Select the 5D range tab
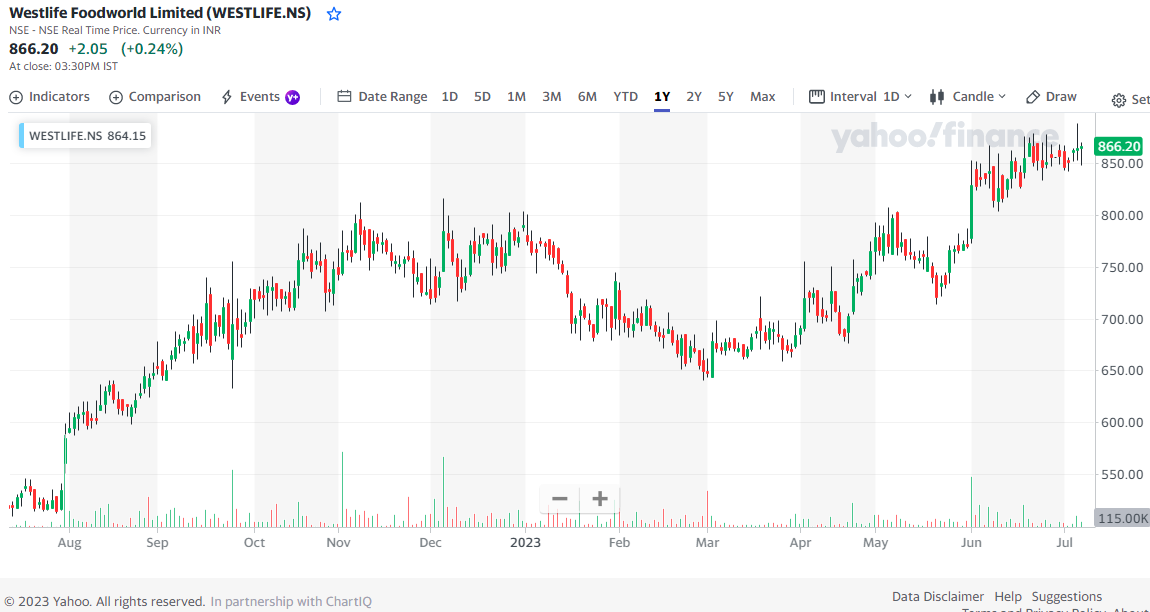1150x612 pixels. pyautogui.click(x=482, y=97)
